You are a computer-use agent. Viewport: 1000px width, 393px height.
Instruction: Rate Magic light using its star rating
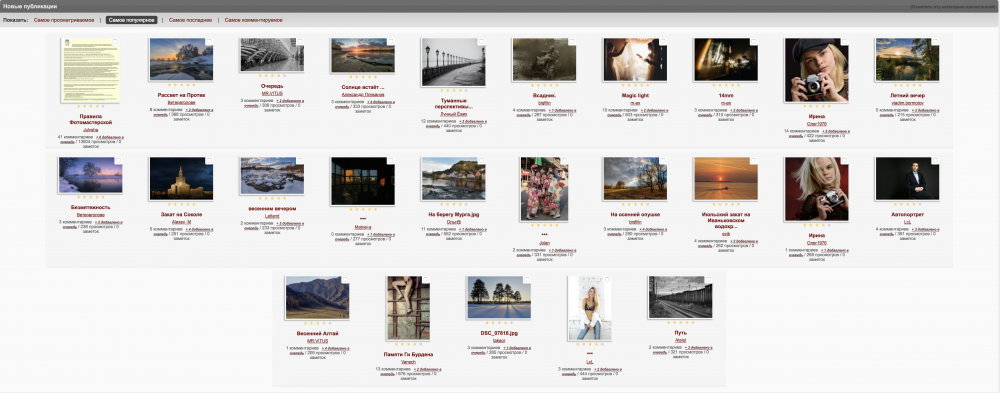point(635,85)
